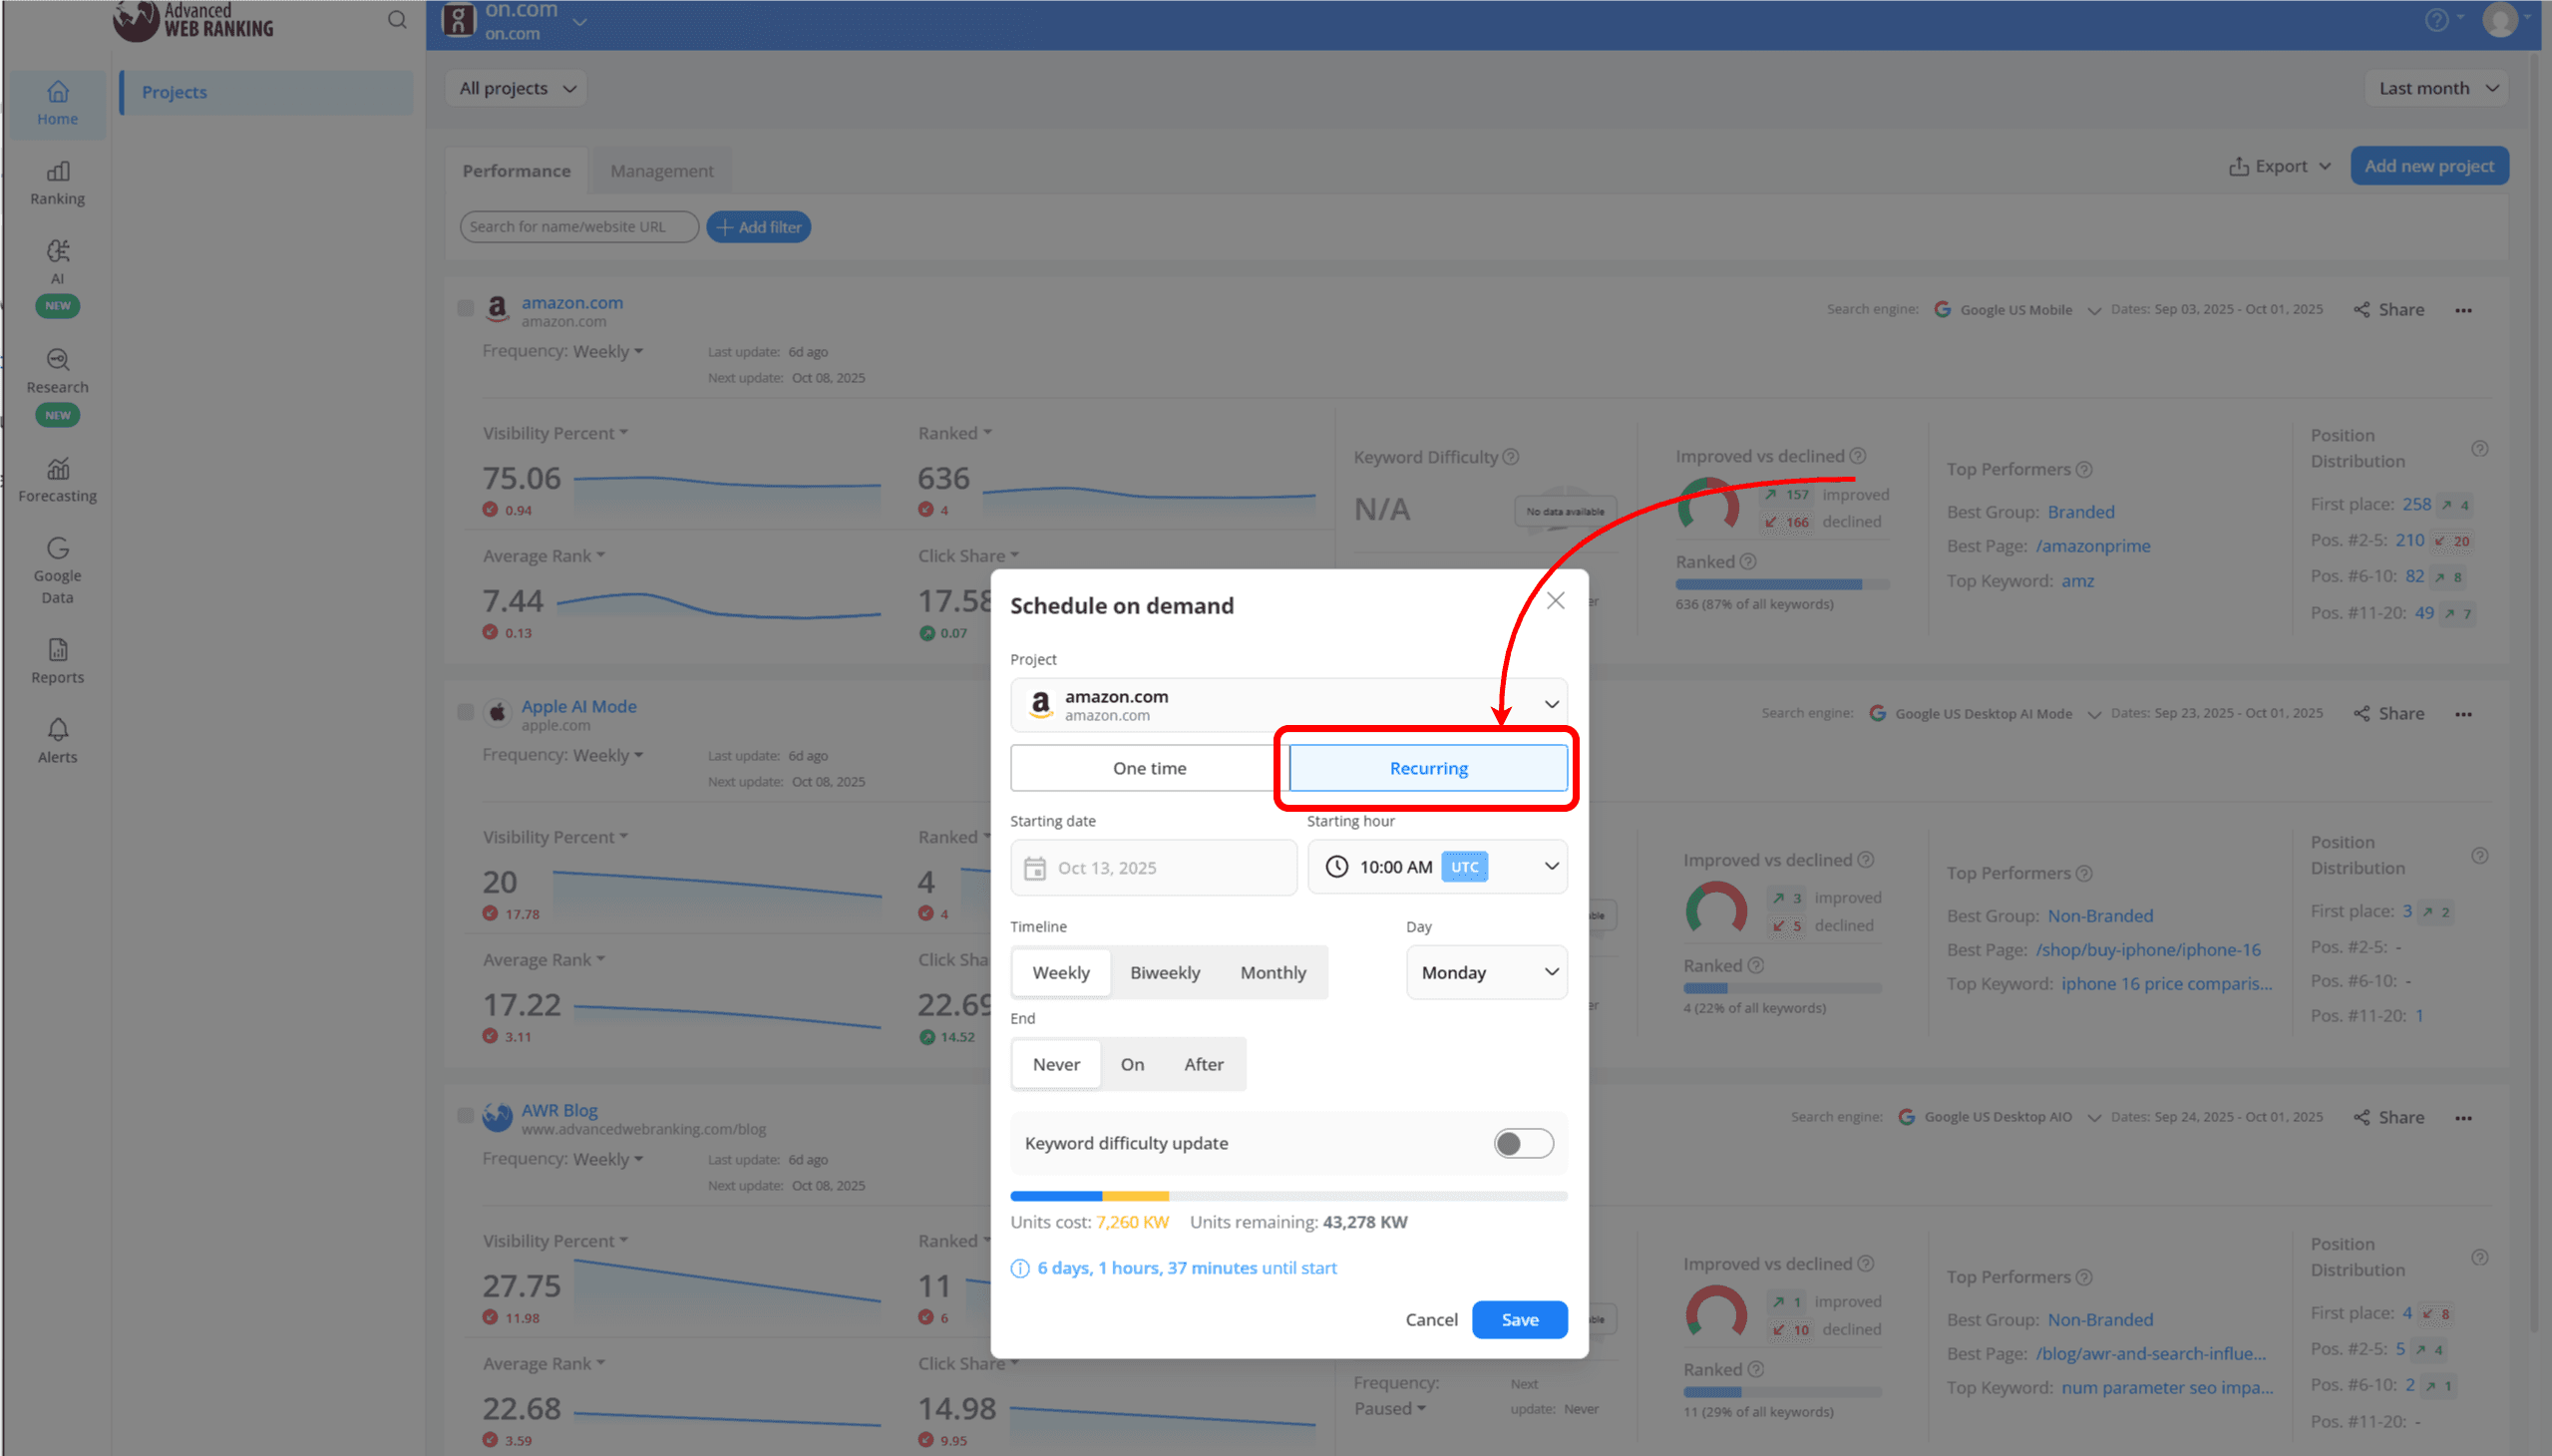Open the user avatar menu
The height and width of the screenshot is (1456, 2552).
tap(2499, 19)
